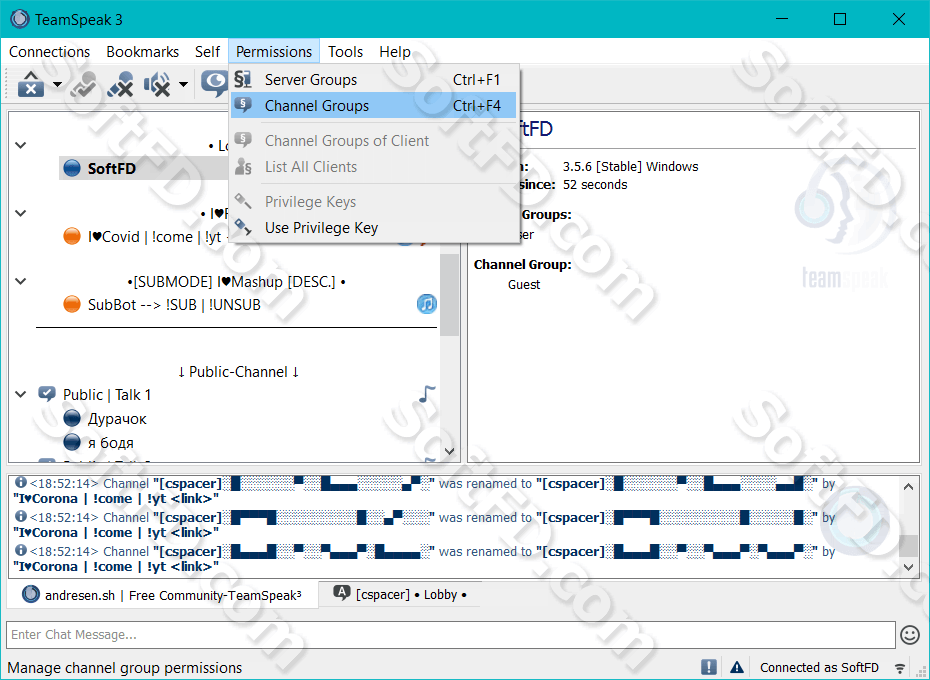Click the music note on Public | Talk 1
This screenshot has width=930, height=680.
[x=427, y=394]
